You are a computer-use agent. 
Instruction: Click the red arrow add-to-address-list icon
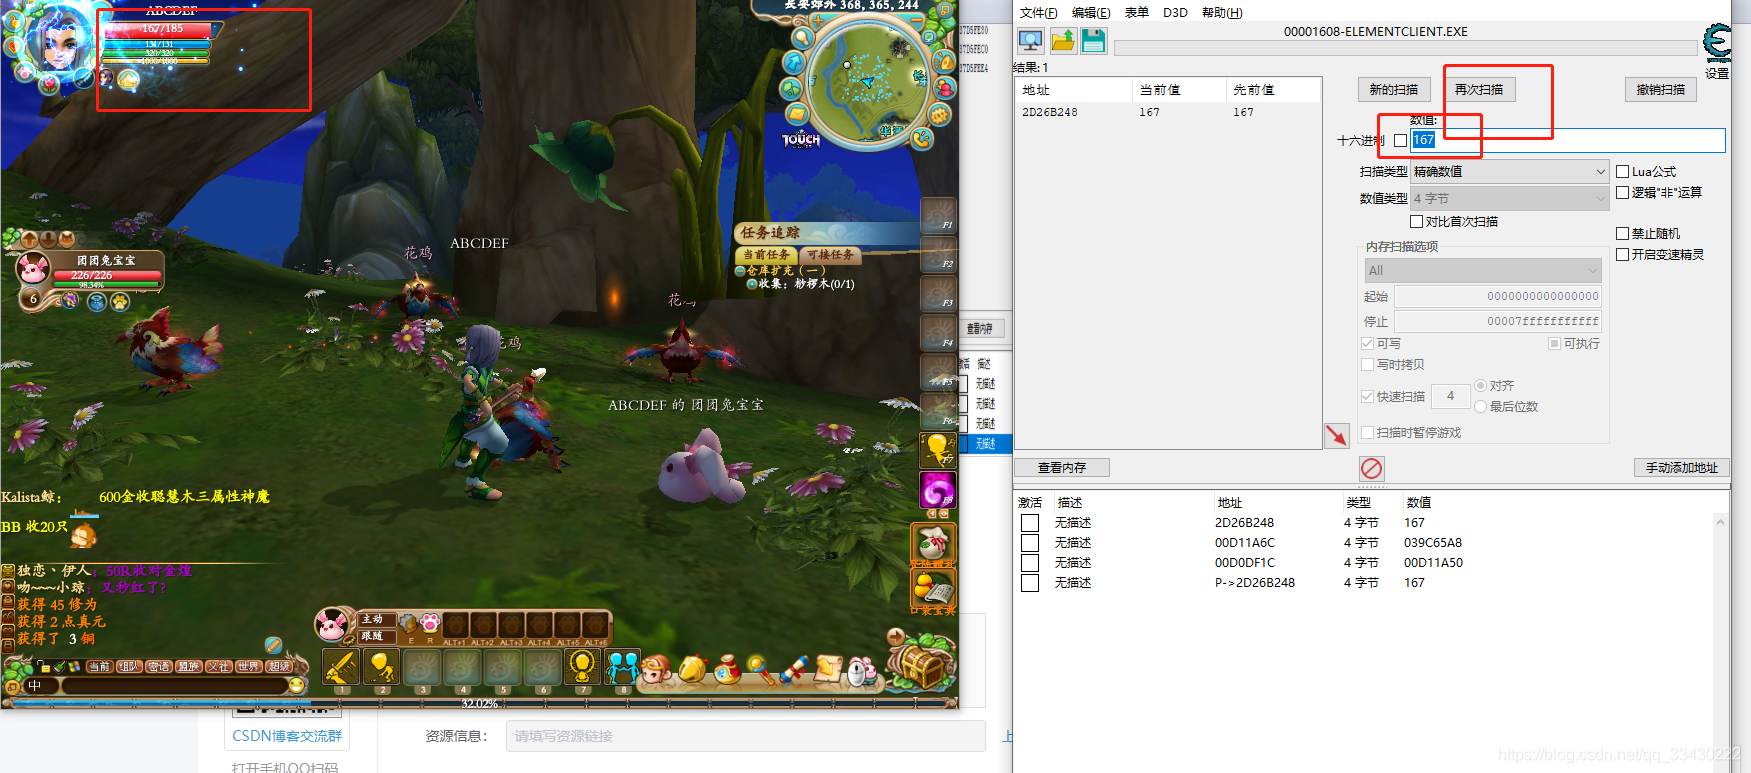pyautogui.click(x=1337, y=435)
